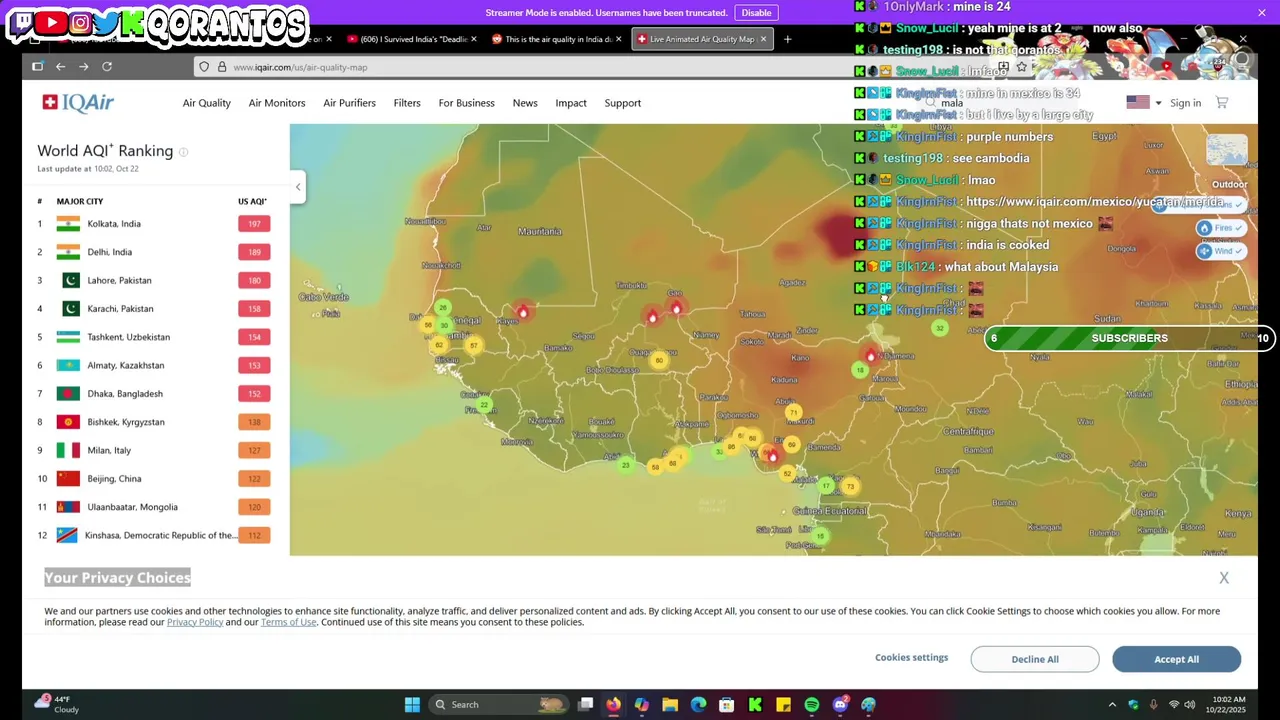
Task: Reload the page with the refresh icon
Action: pyautogui.click(x=107, y=67)
